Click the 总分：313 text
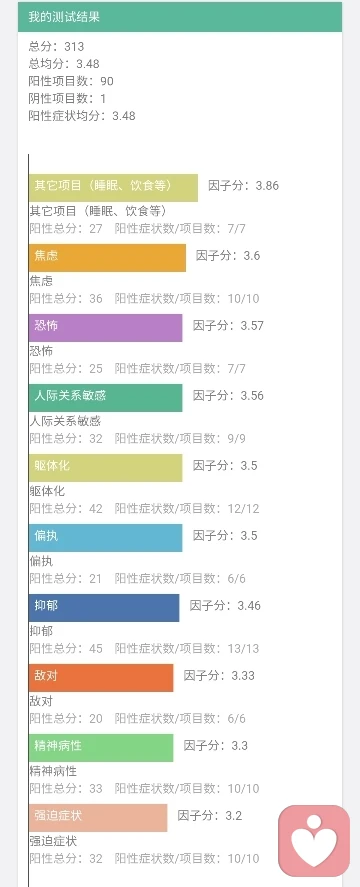Viewport: 360px width, 887px height. pos(56,46)
